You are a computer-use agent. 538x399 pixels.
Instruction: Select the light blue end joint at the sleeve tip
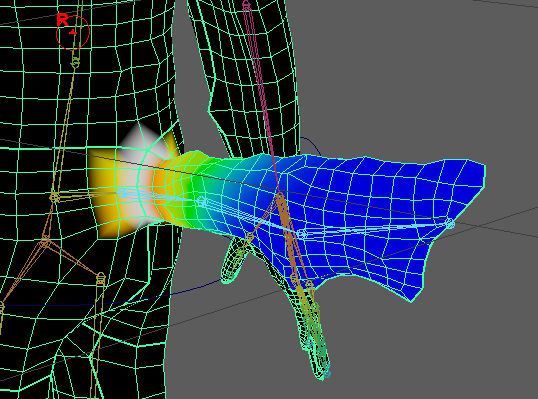point(451,224)
